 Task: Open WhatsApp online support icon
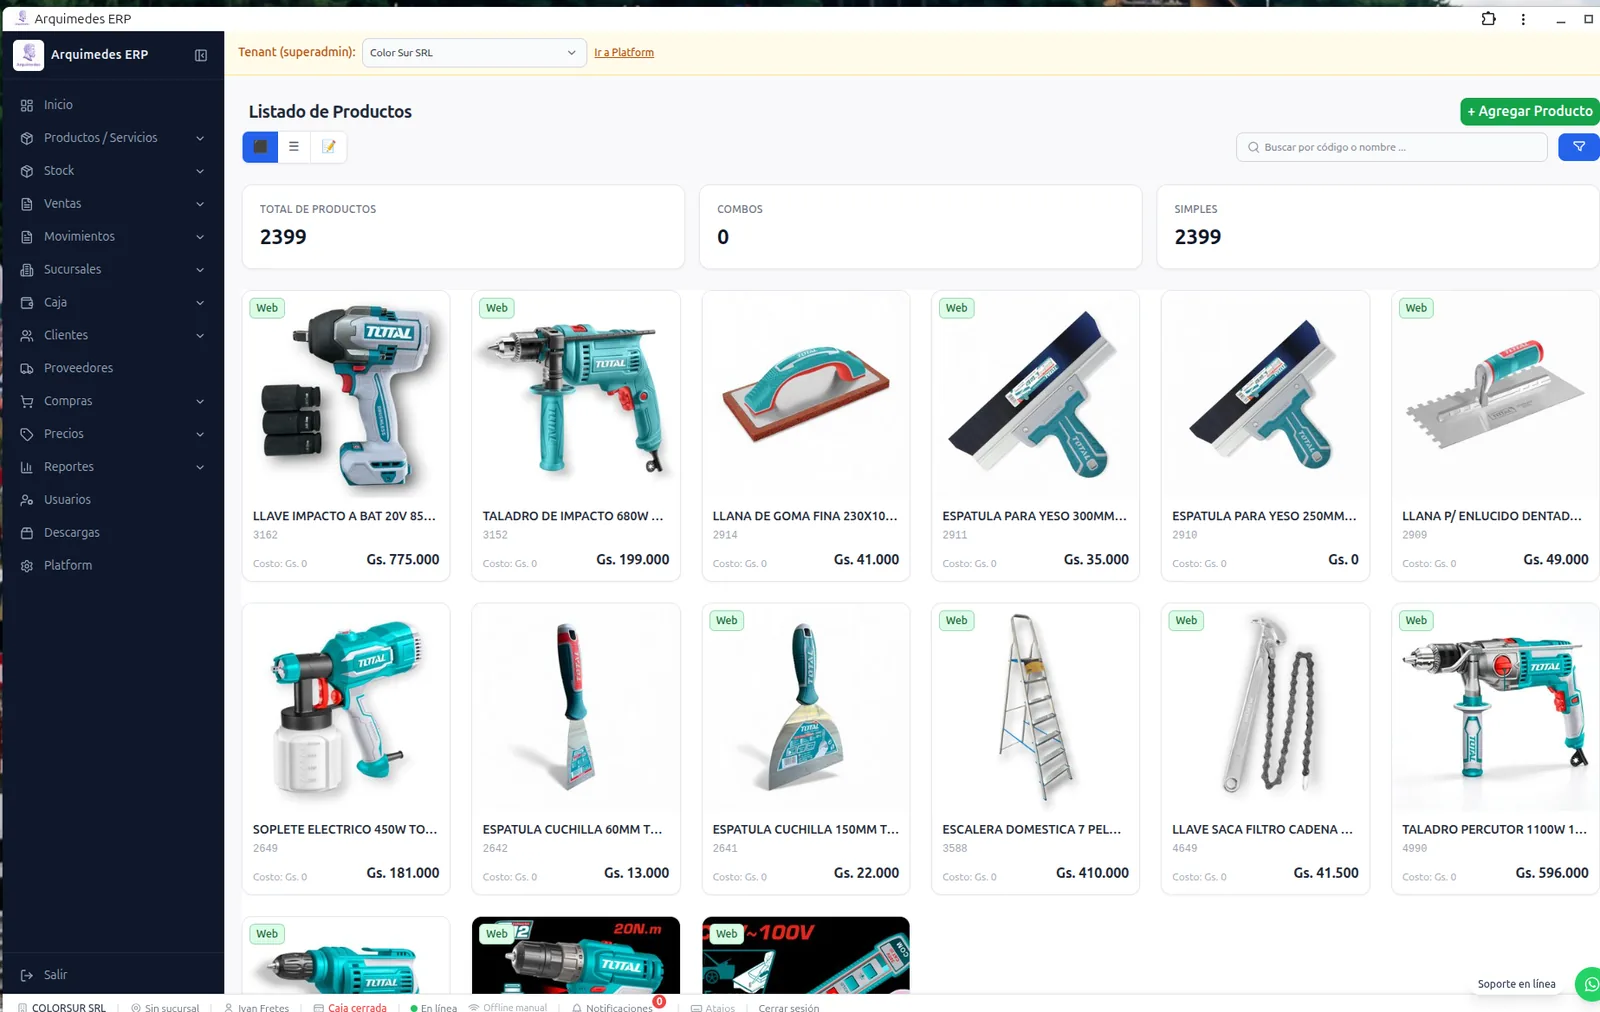coord(1590,984)
